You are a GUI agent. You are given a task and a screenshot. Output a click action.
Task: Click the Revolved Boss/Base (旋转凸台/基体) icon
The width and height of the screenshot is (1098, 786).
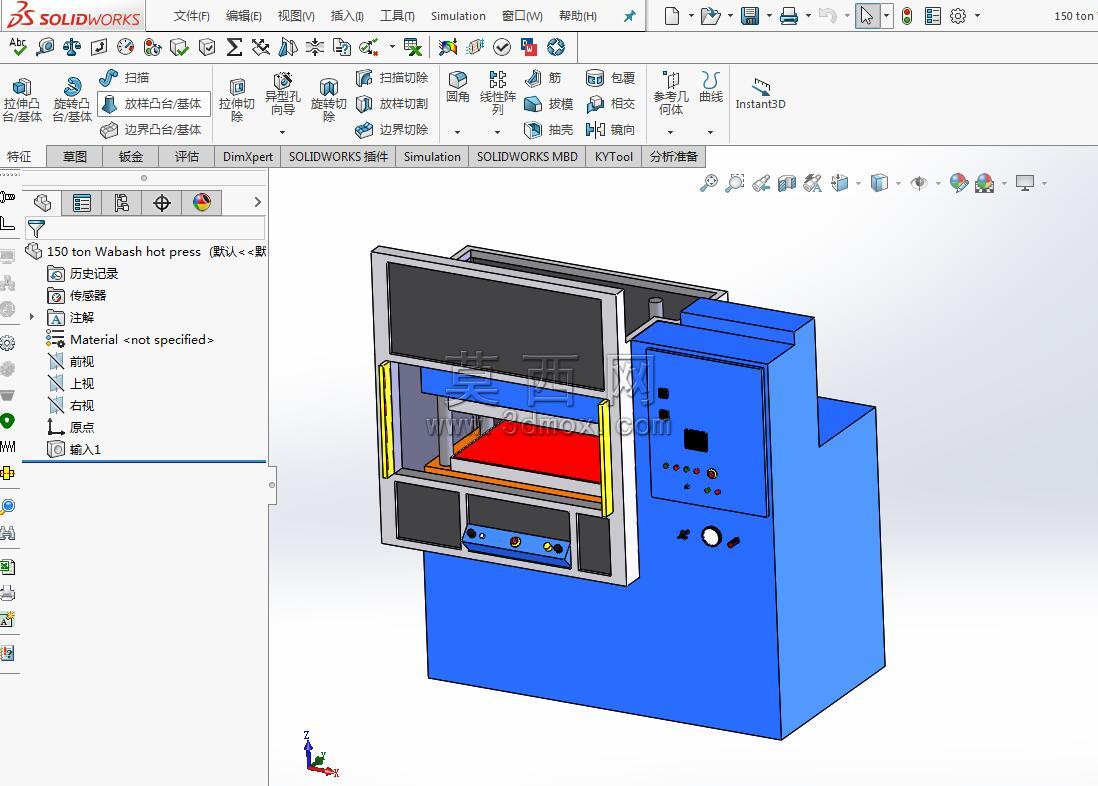72,99
